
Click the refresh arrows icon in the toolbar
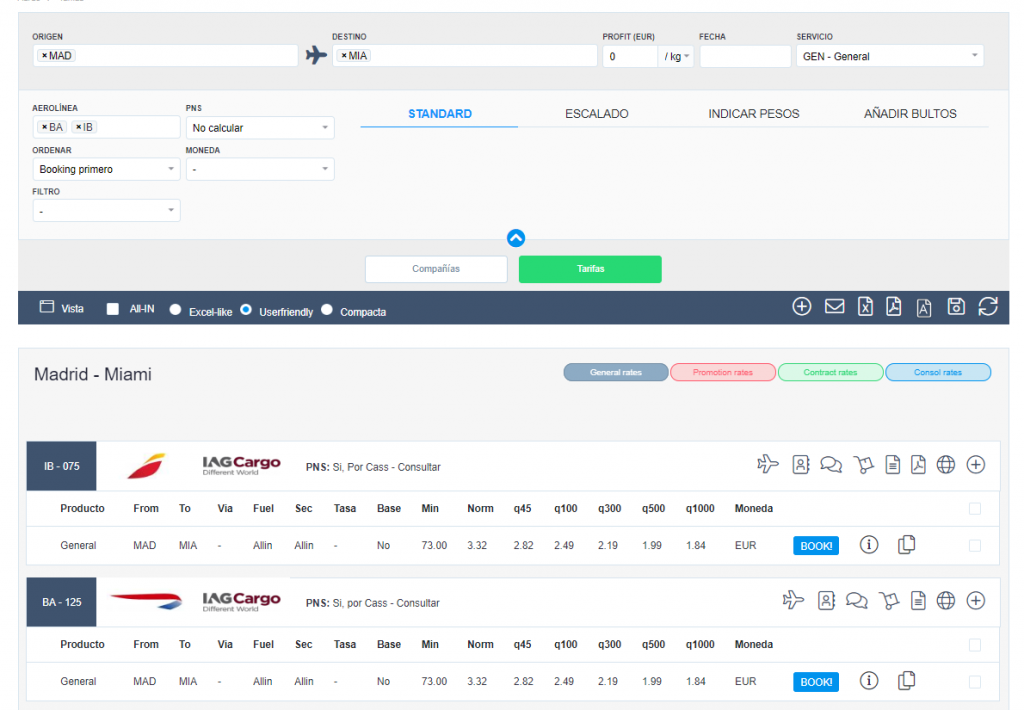point(987,307)
